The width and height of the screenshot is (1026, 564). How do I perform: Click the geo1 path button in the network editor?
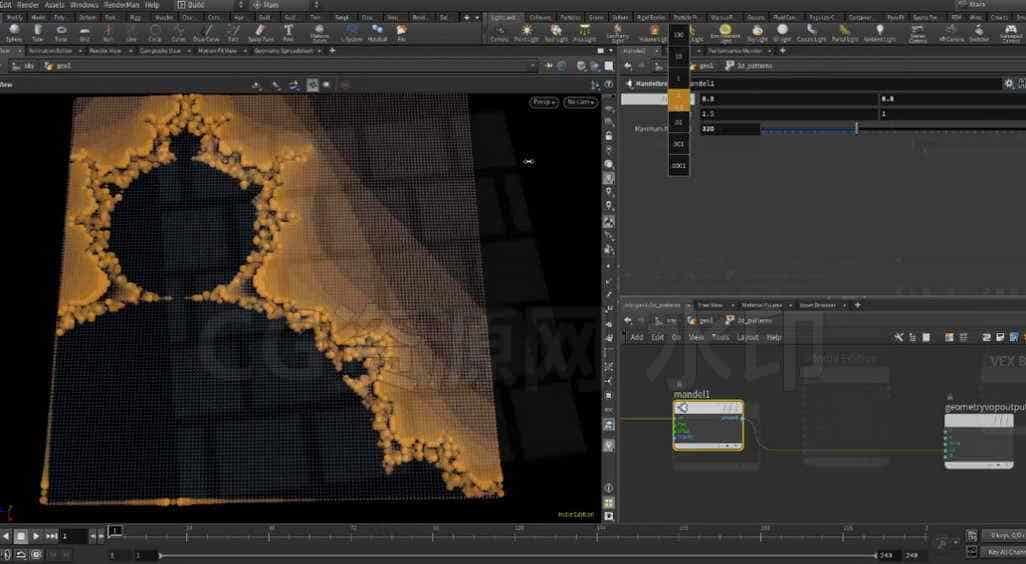[701, 321]
